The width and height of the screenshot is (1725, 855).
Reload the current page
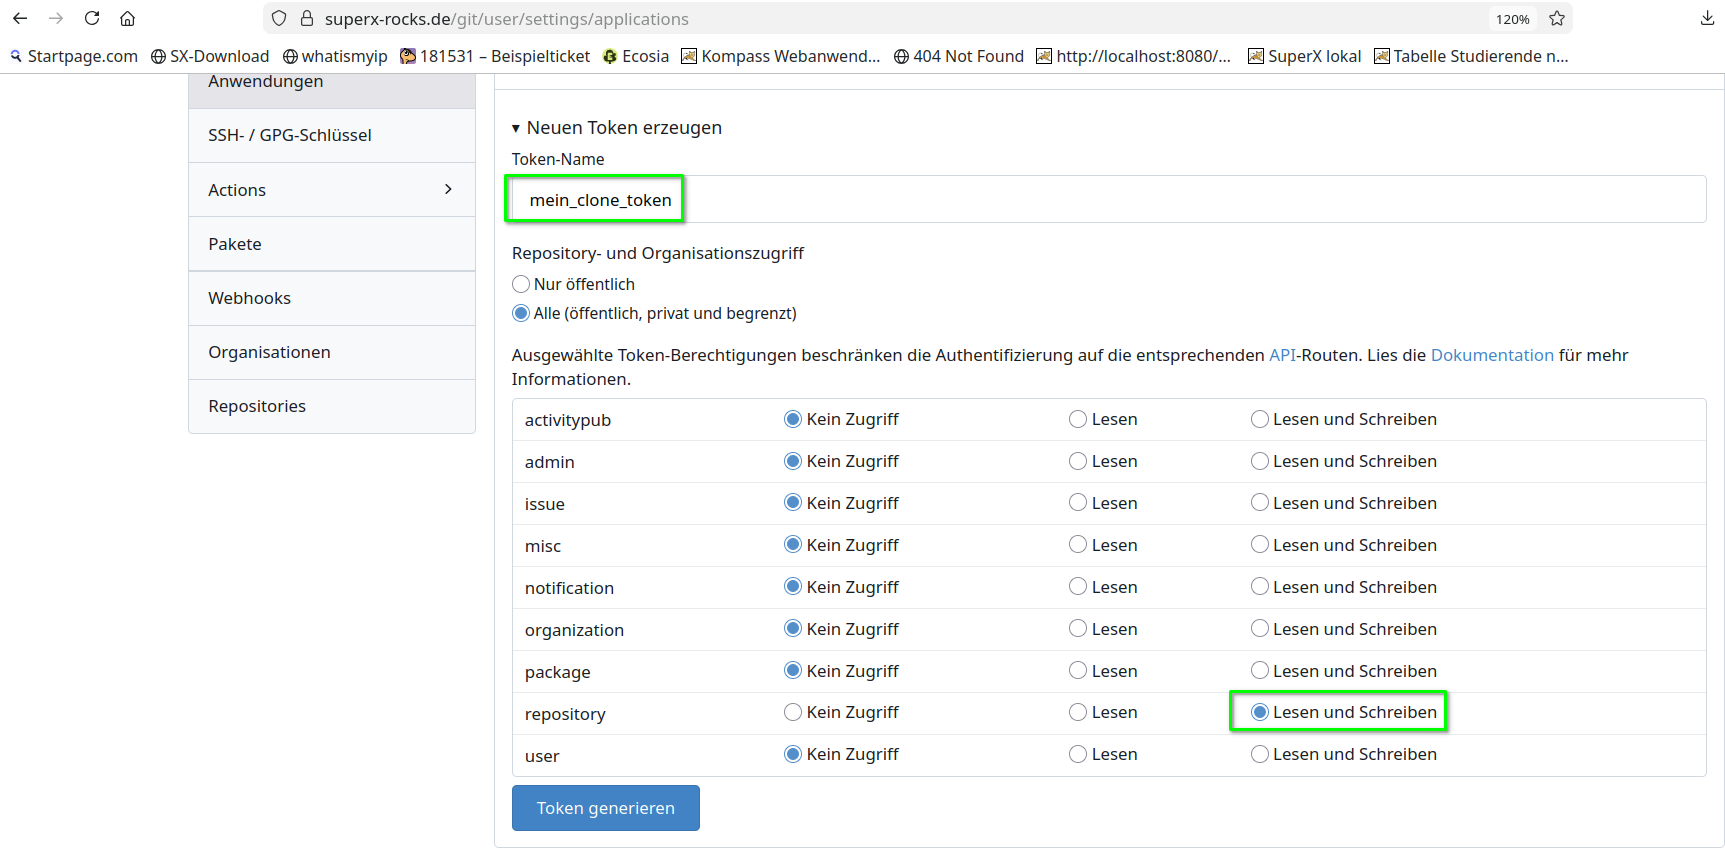(x=92, y=18)
